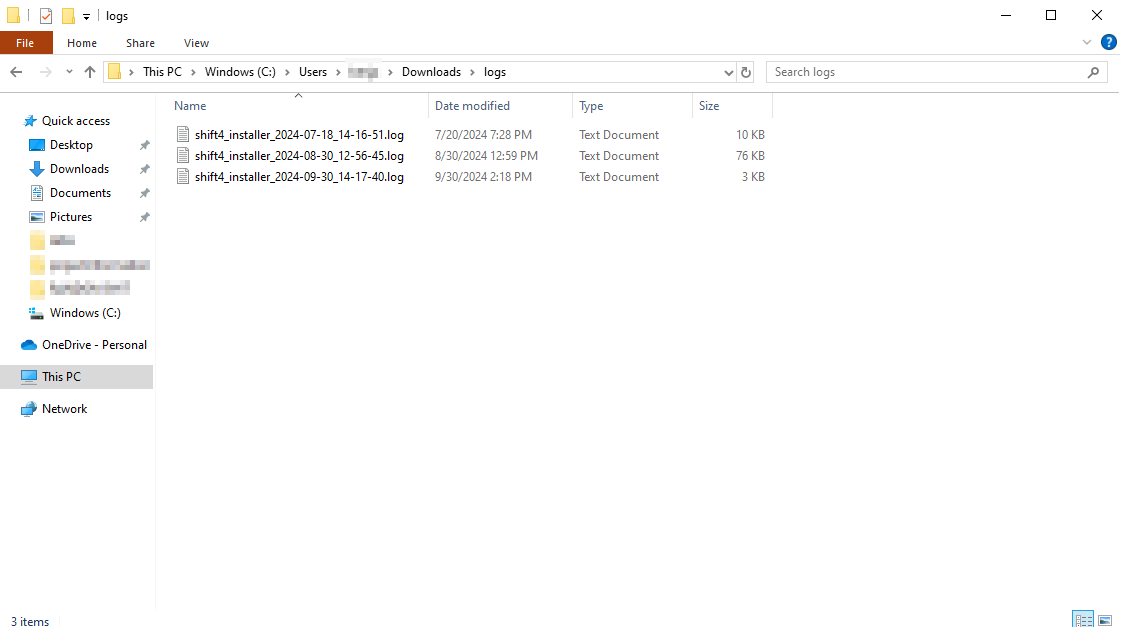Go up one folder level

[89, 72]
